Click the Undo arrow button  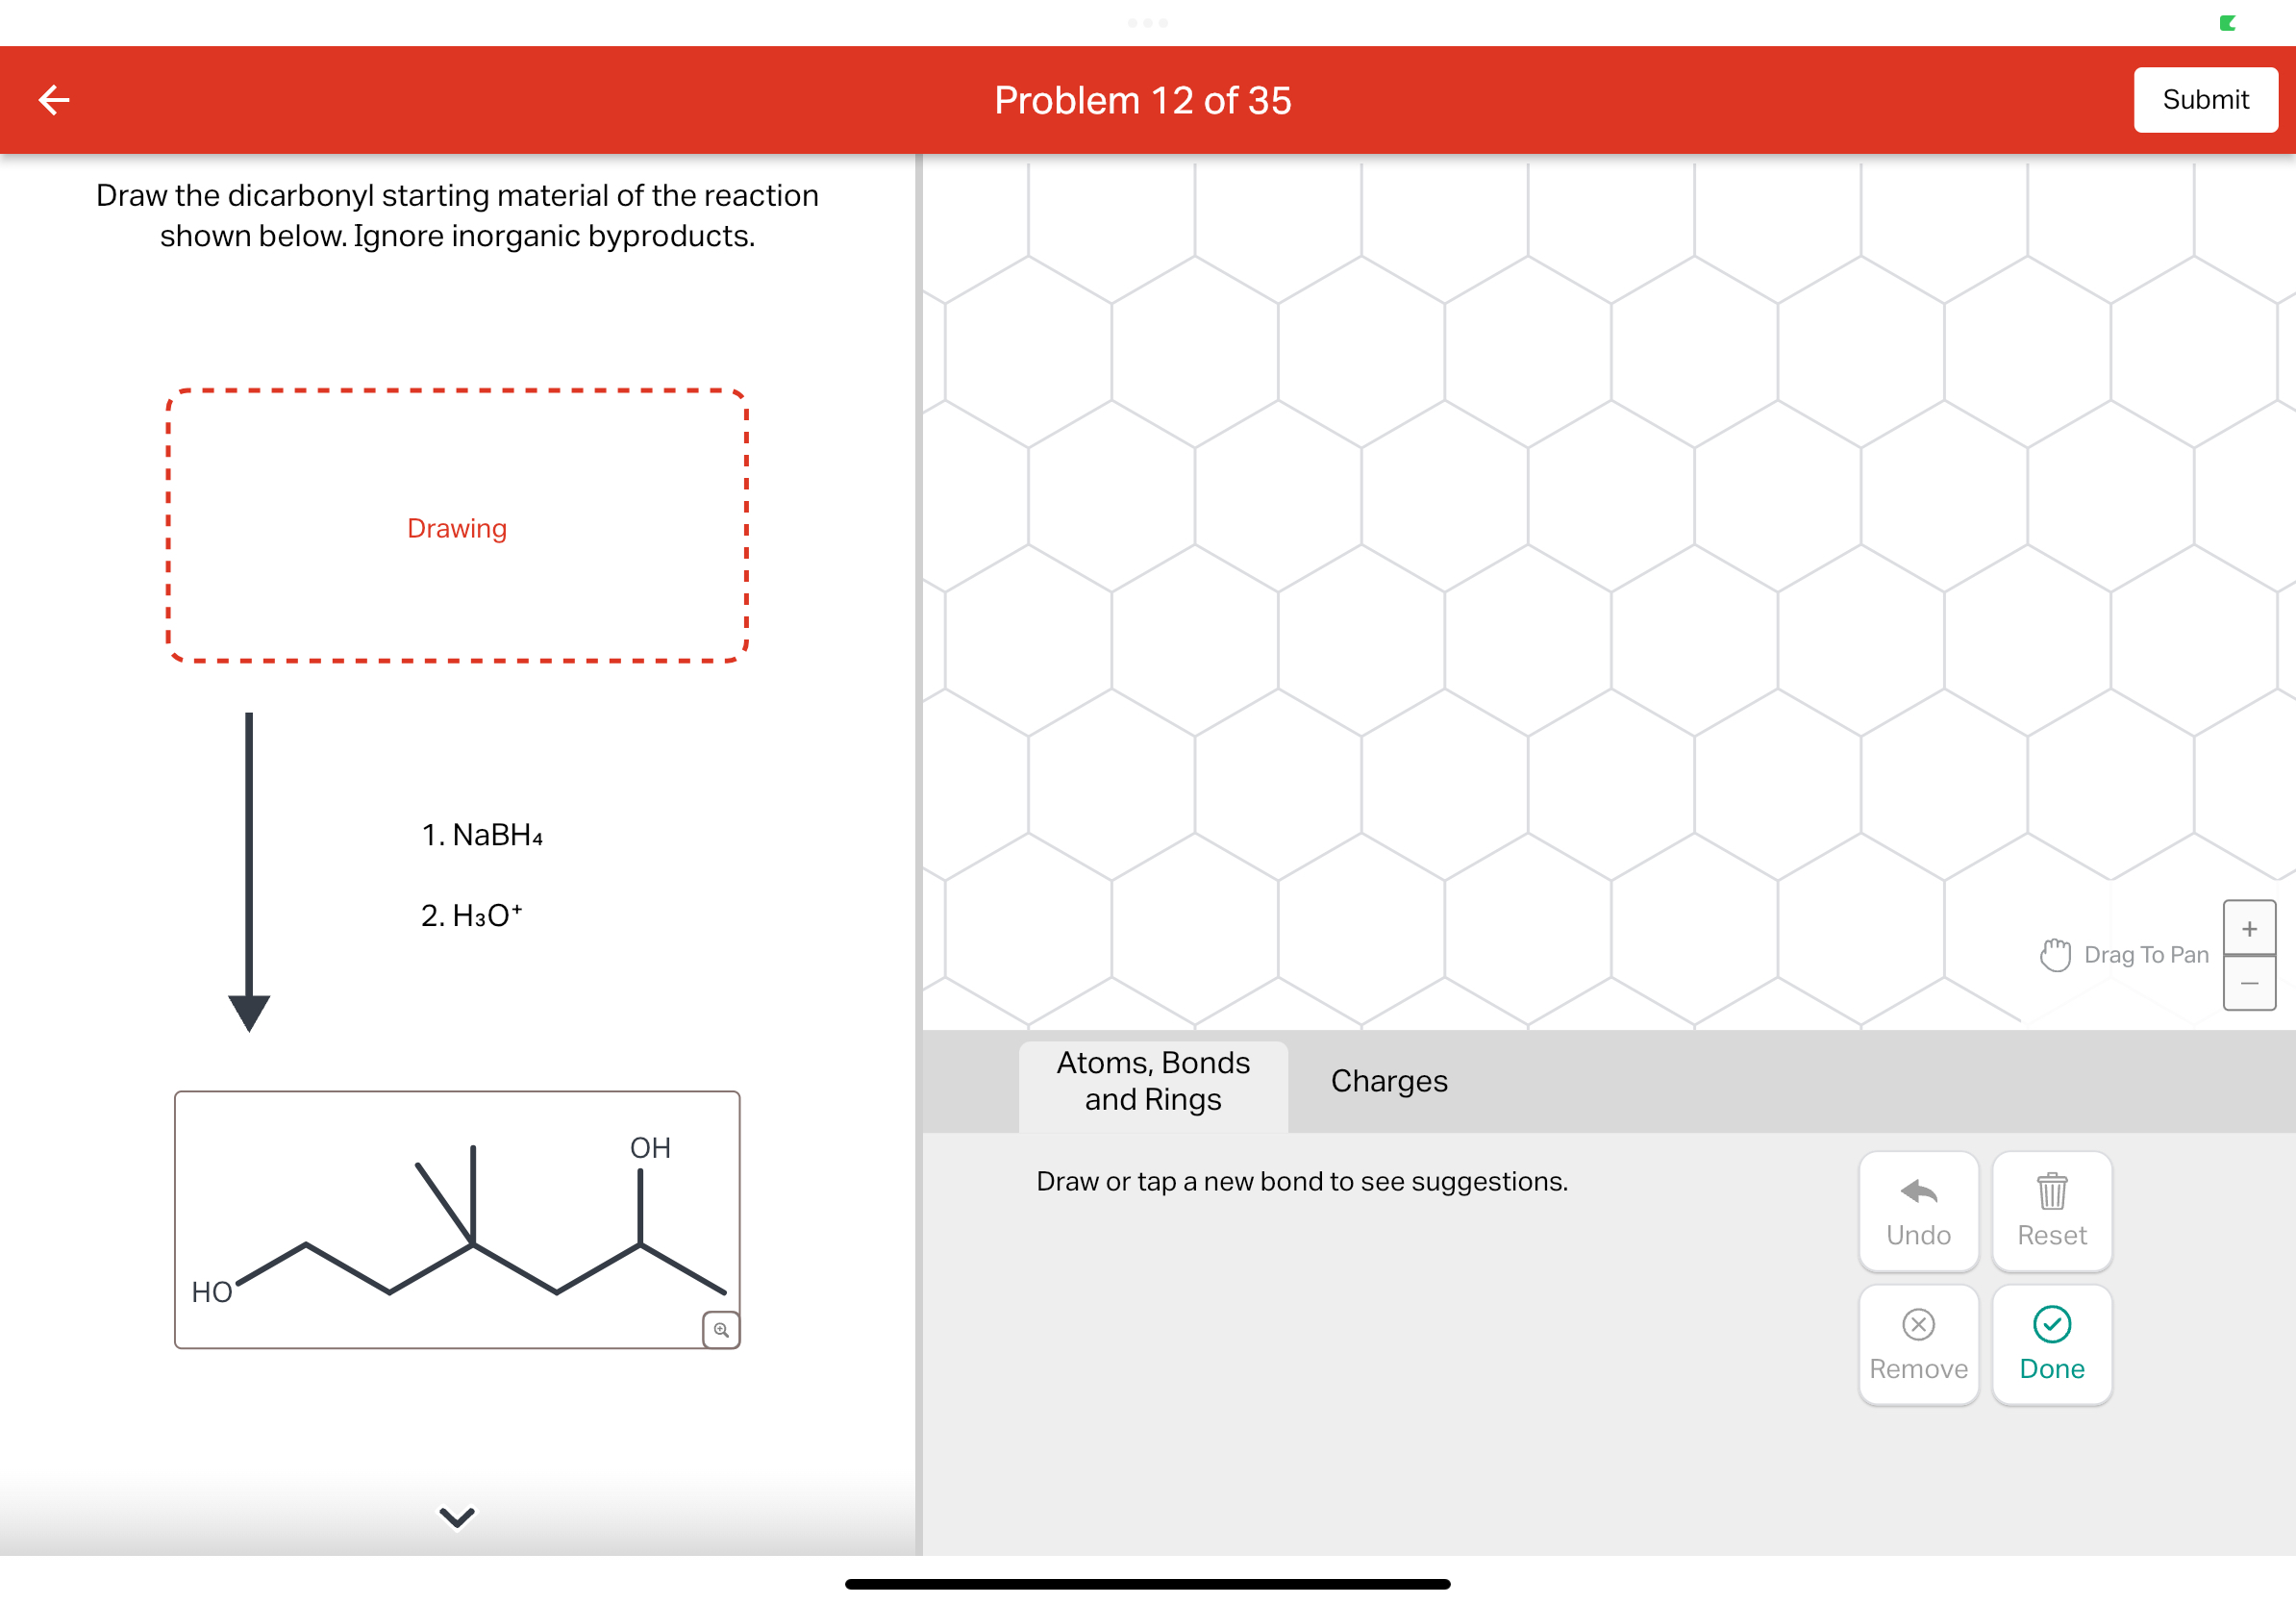coord(1917,1211)
